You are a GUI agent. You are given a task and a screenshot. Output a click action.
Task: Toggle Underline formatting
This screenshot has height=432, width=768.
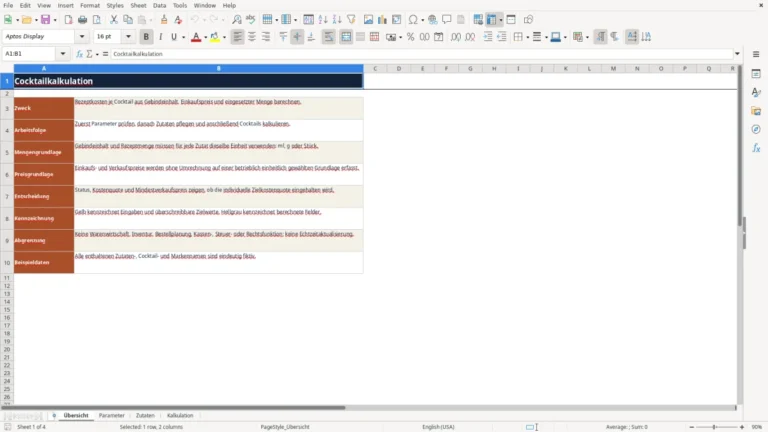click(x=173, y=37)
